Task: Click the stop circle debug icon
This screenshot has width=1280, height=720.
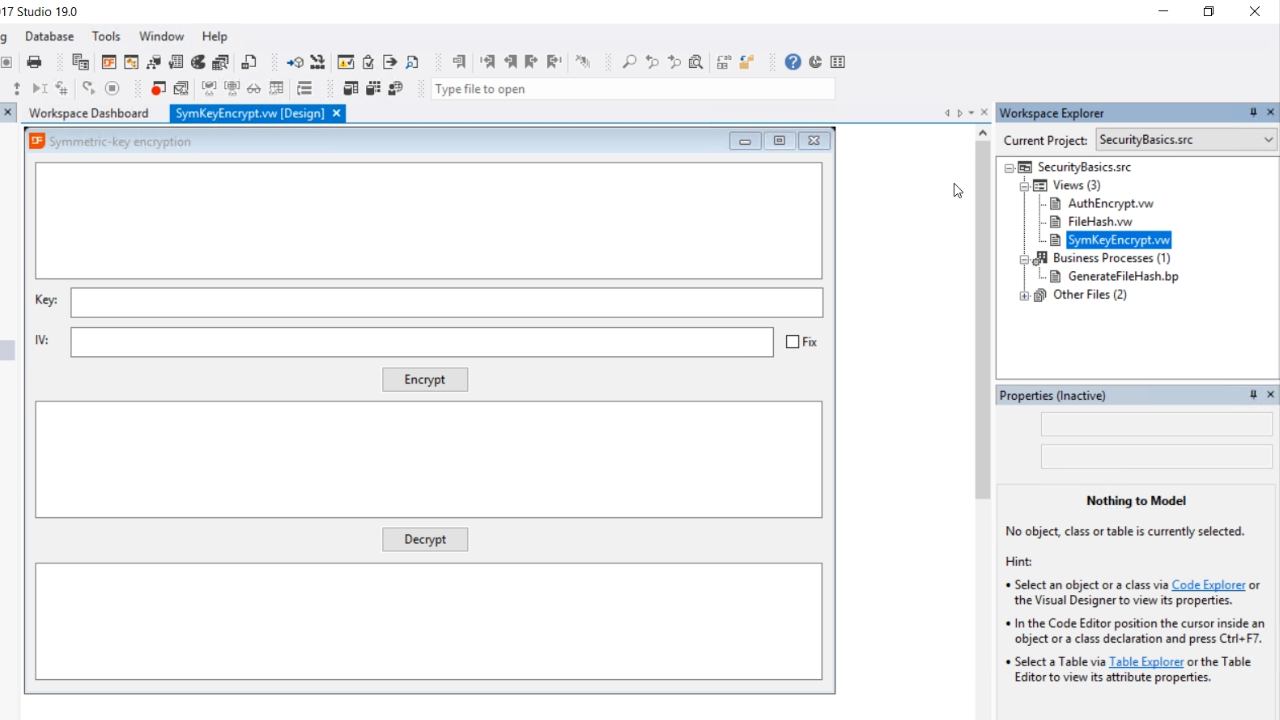Action: click(112, 89)
